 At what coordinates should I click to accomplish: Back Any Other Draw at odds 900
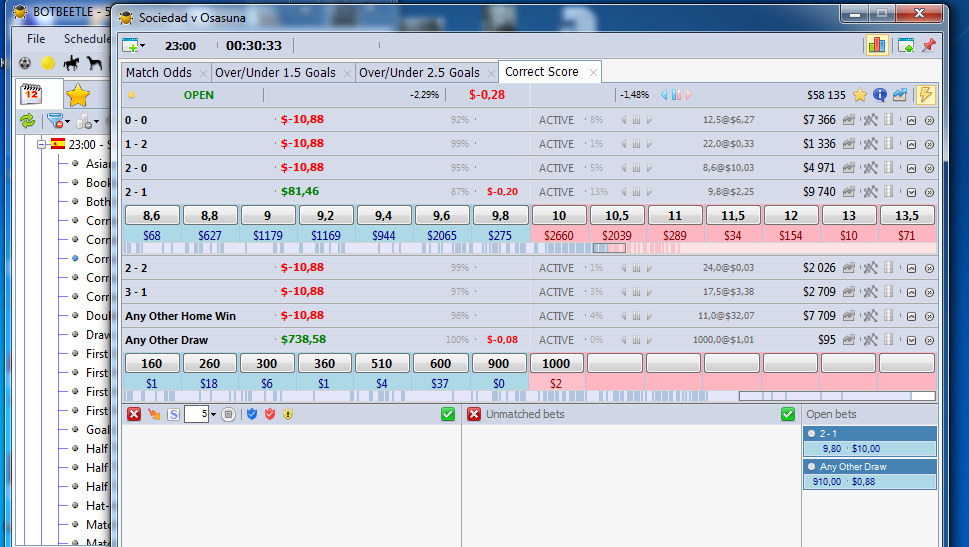point(498,363)
